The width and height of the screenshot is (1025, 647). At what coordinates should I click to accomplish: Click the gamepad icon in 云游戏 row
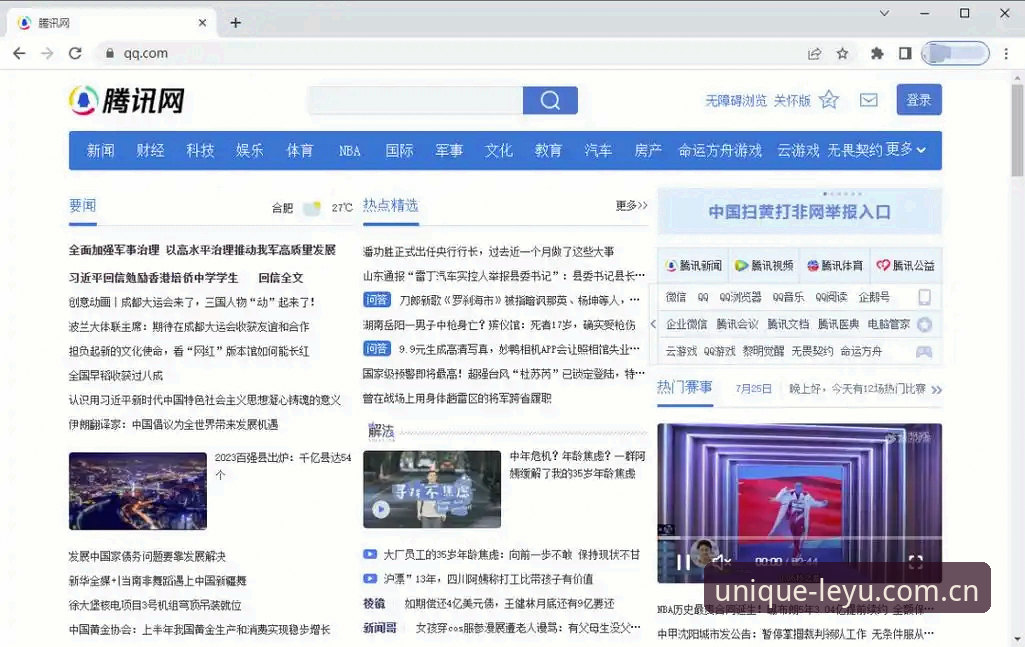924,352
